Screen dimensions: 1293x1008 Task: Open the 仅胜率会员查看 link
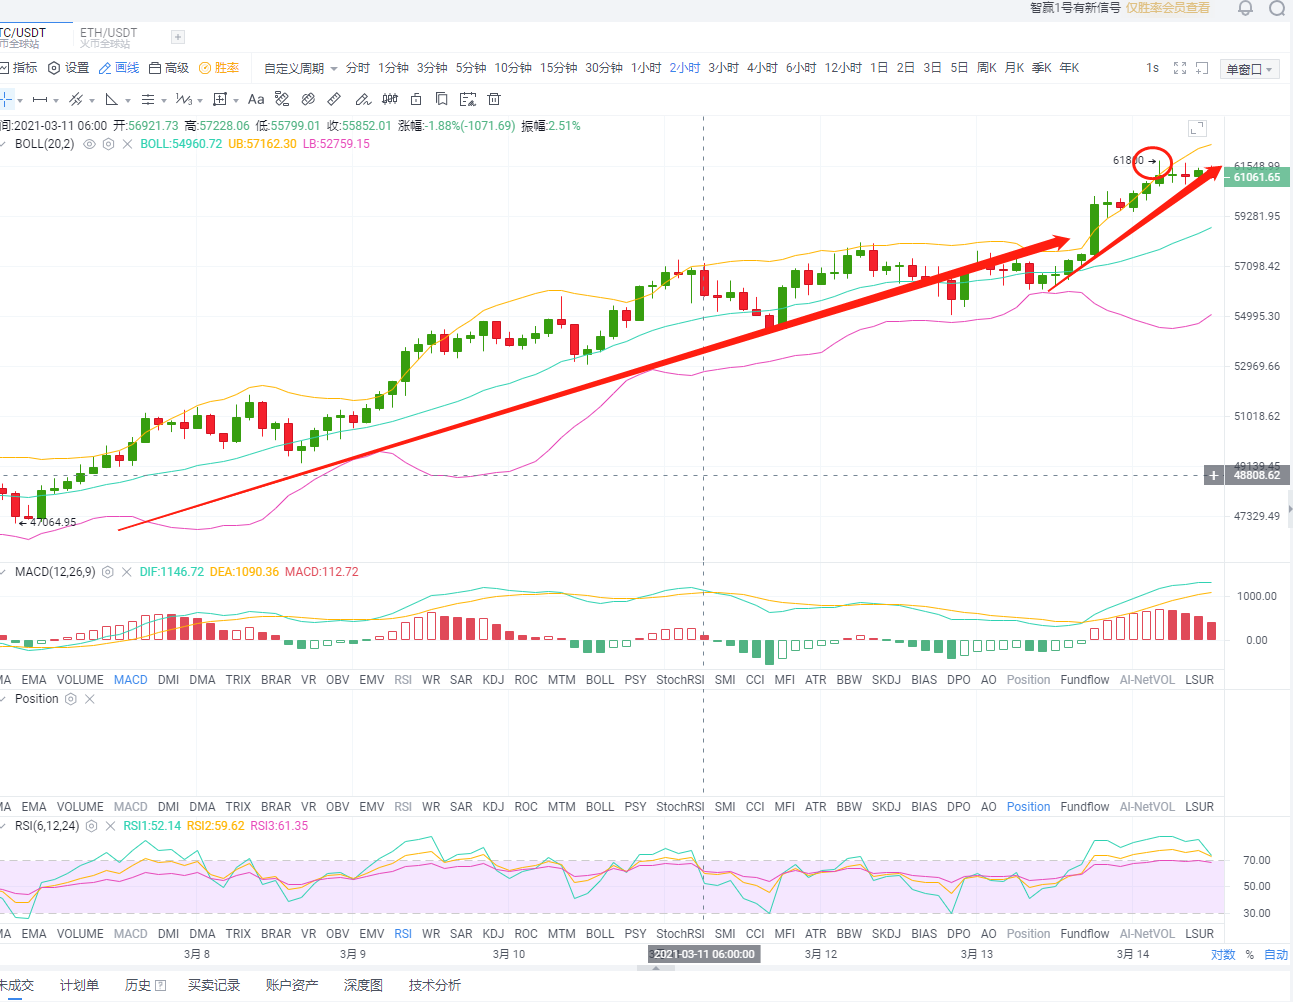tap(1168, 8)
